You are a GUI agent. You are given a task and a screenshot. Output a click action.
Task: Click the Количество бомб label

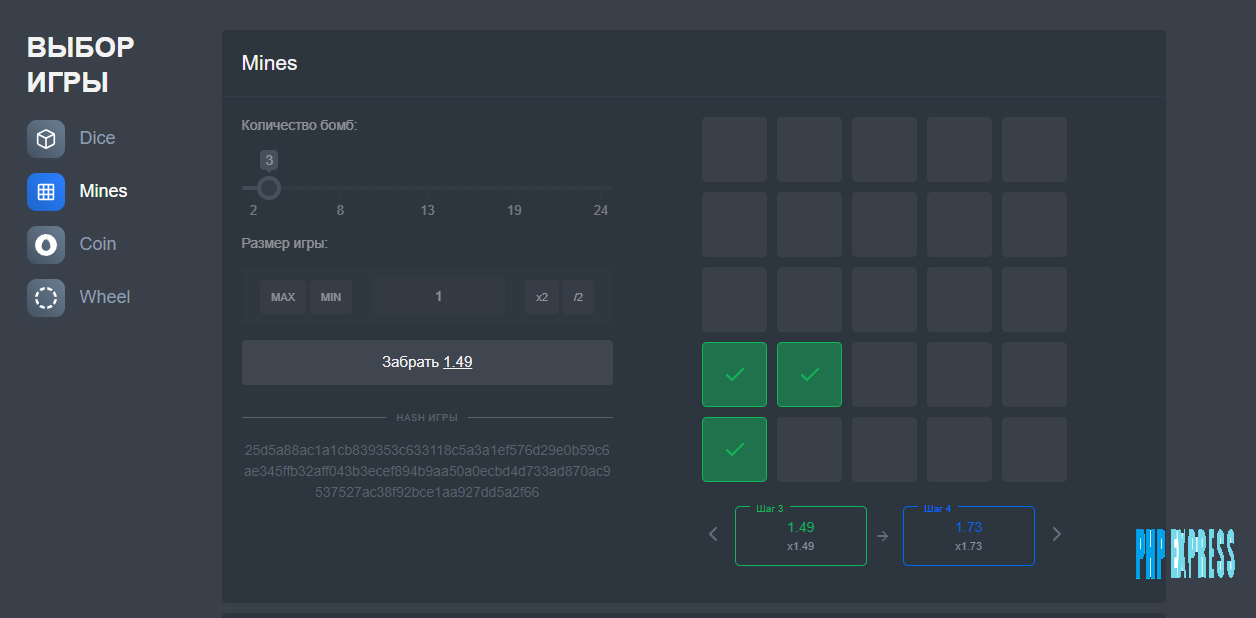click(299, 125)
